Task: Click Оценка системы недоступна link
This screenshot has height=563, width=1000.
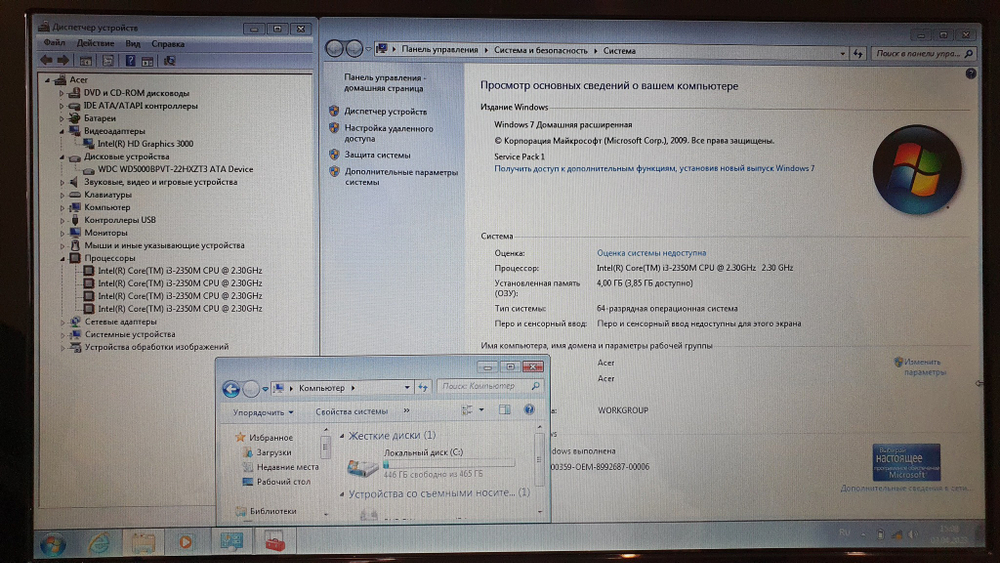Action: [x=651, y=252]
